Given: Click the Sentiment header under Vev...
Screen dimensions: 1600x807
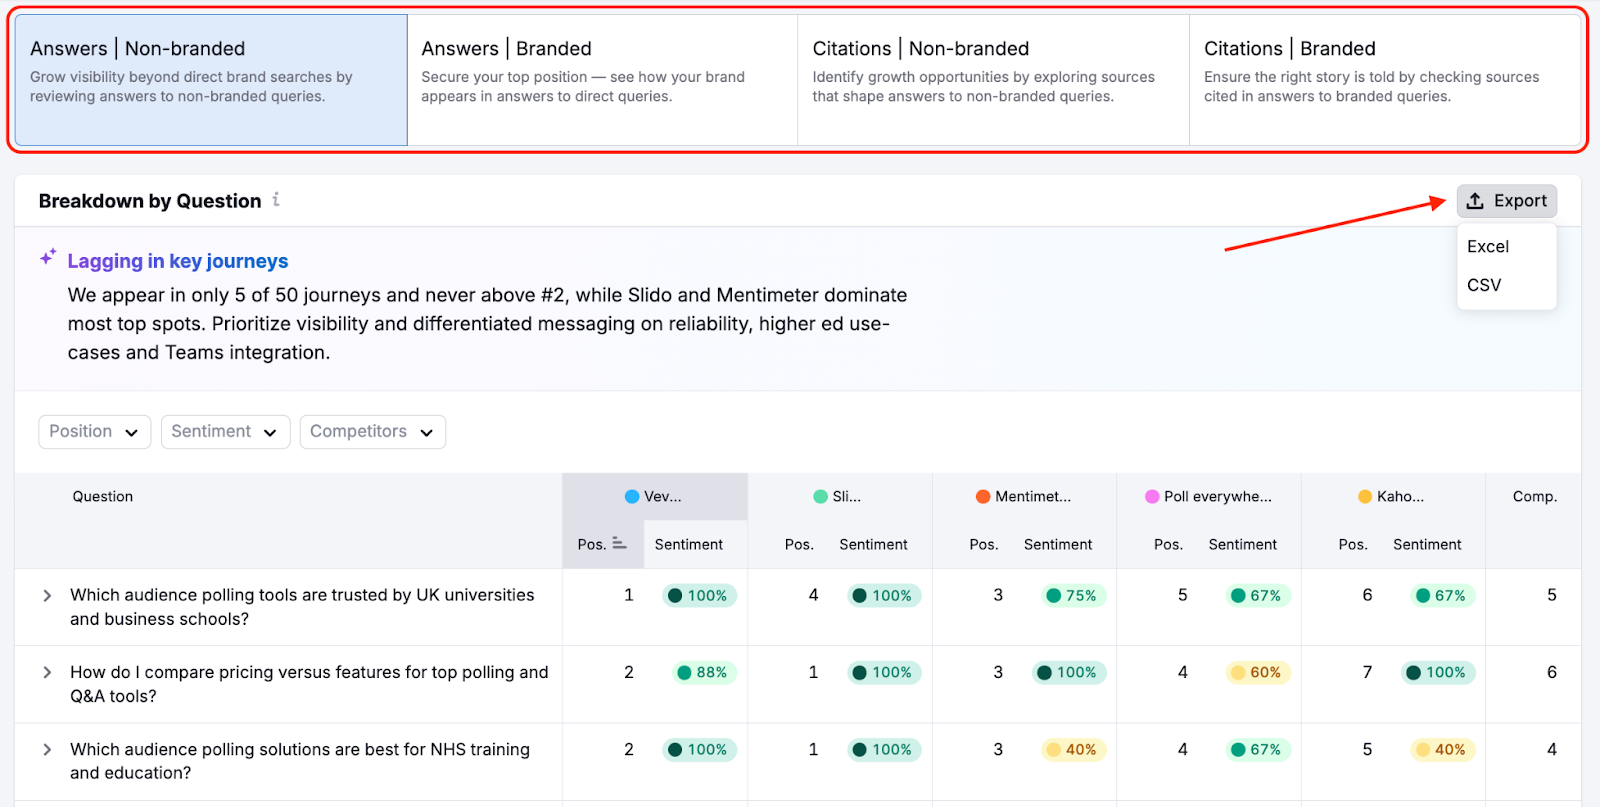Looking at the screenshot, I should 689,545.
